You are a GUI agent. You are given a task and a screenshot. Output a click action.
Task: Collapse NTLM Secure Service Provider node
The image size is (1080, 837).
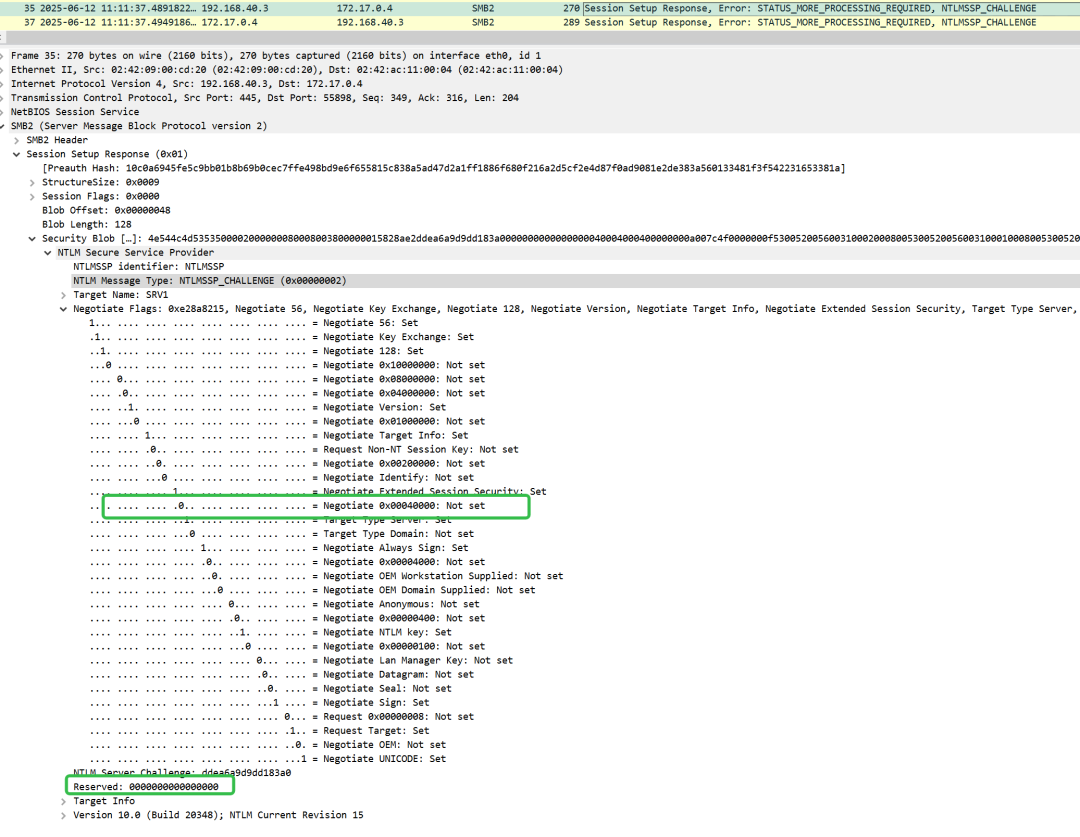(x=48, y=253)
